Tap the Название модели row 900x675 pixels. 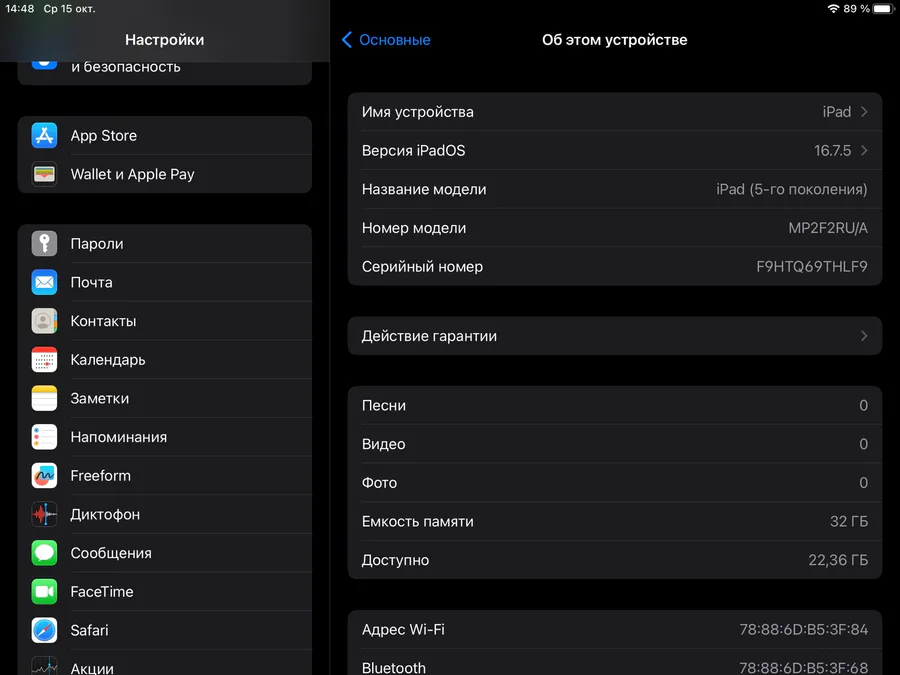click(x=615, y=189)
